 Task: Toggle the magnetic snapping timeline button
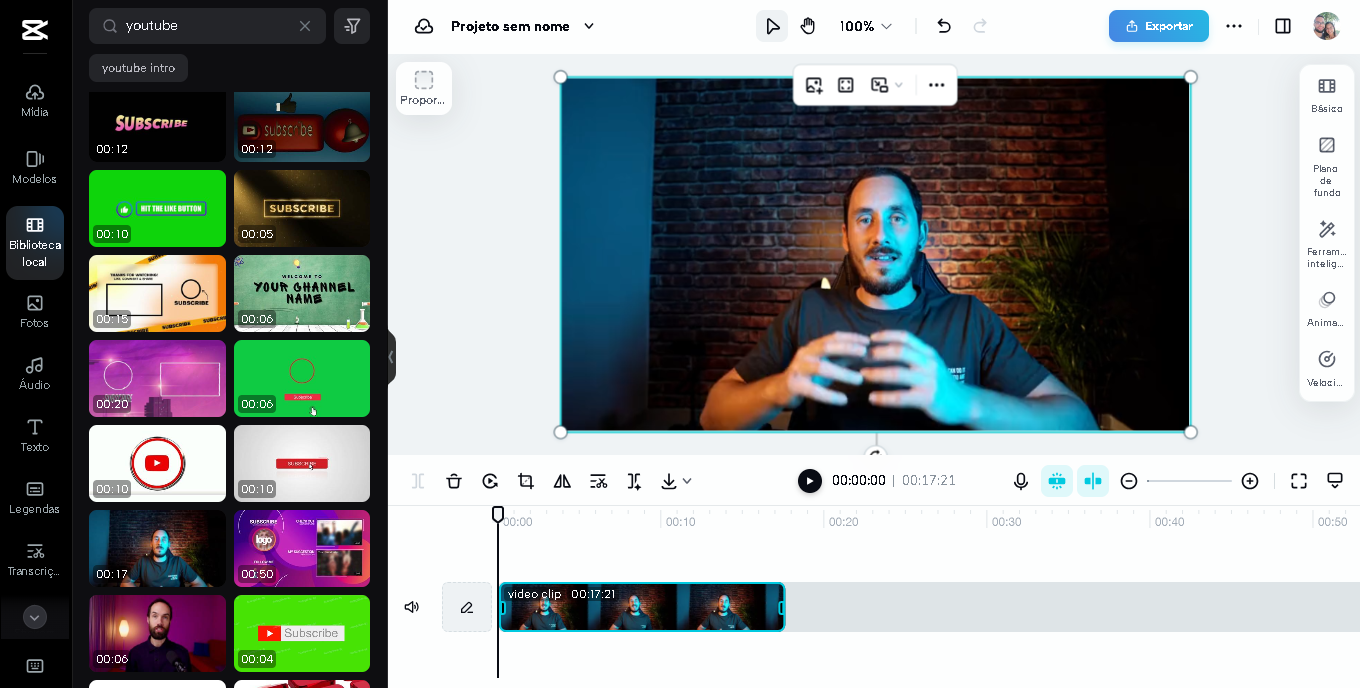(1057, 481)
